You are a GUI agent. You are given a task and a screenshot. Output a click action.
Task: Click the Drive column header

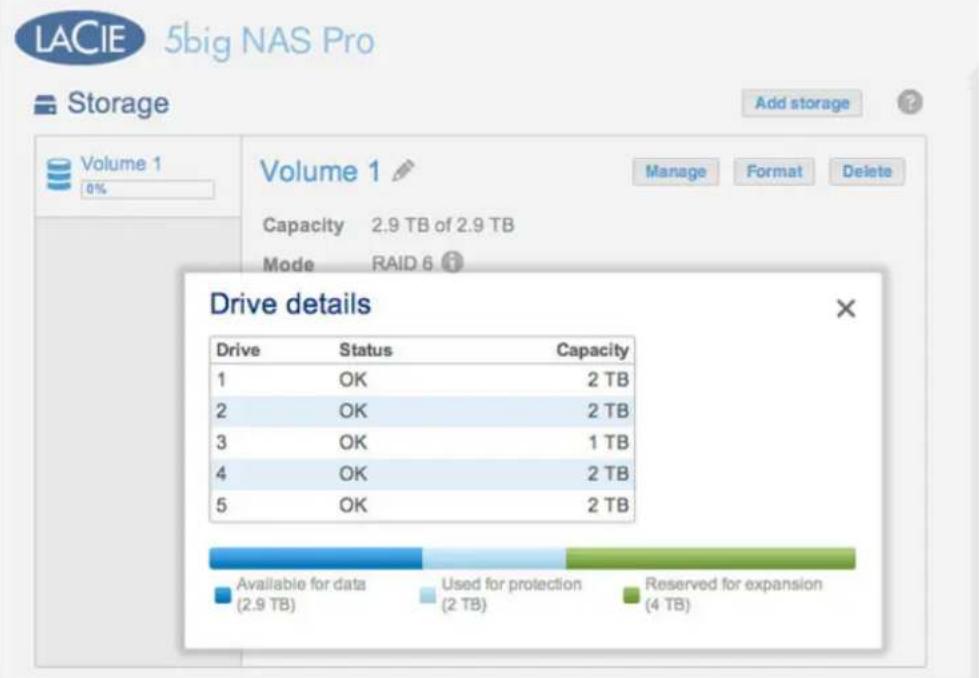click(238, 350)
